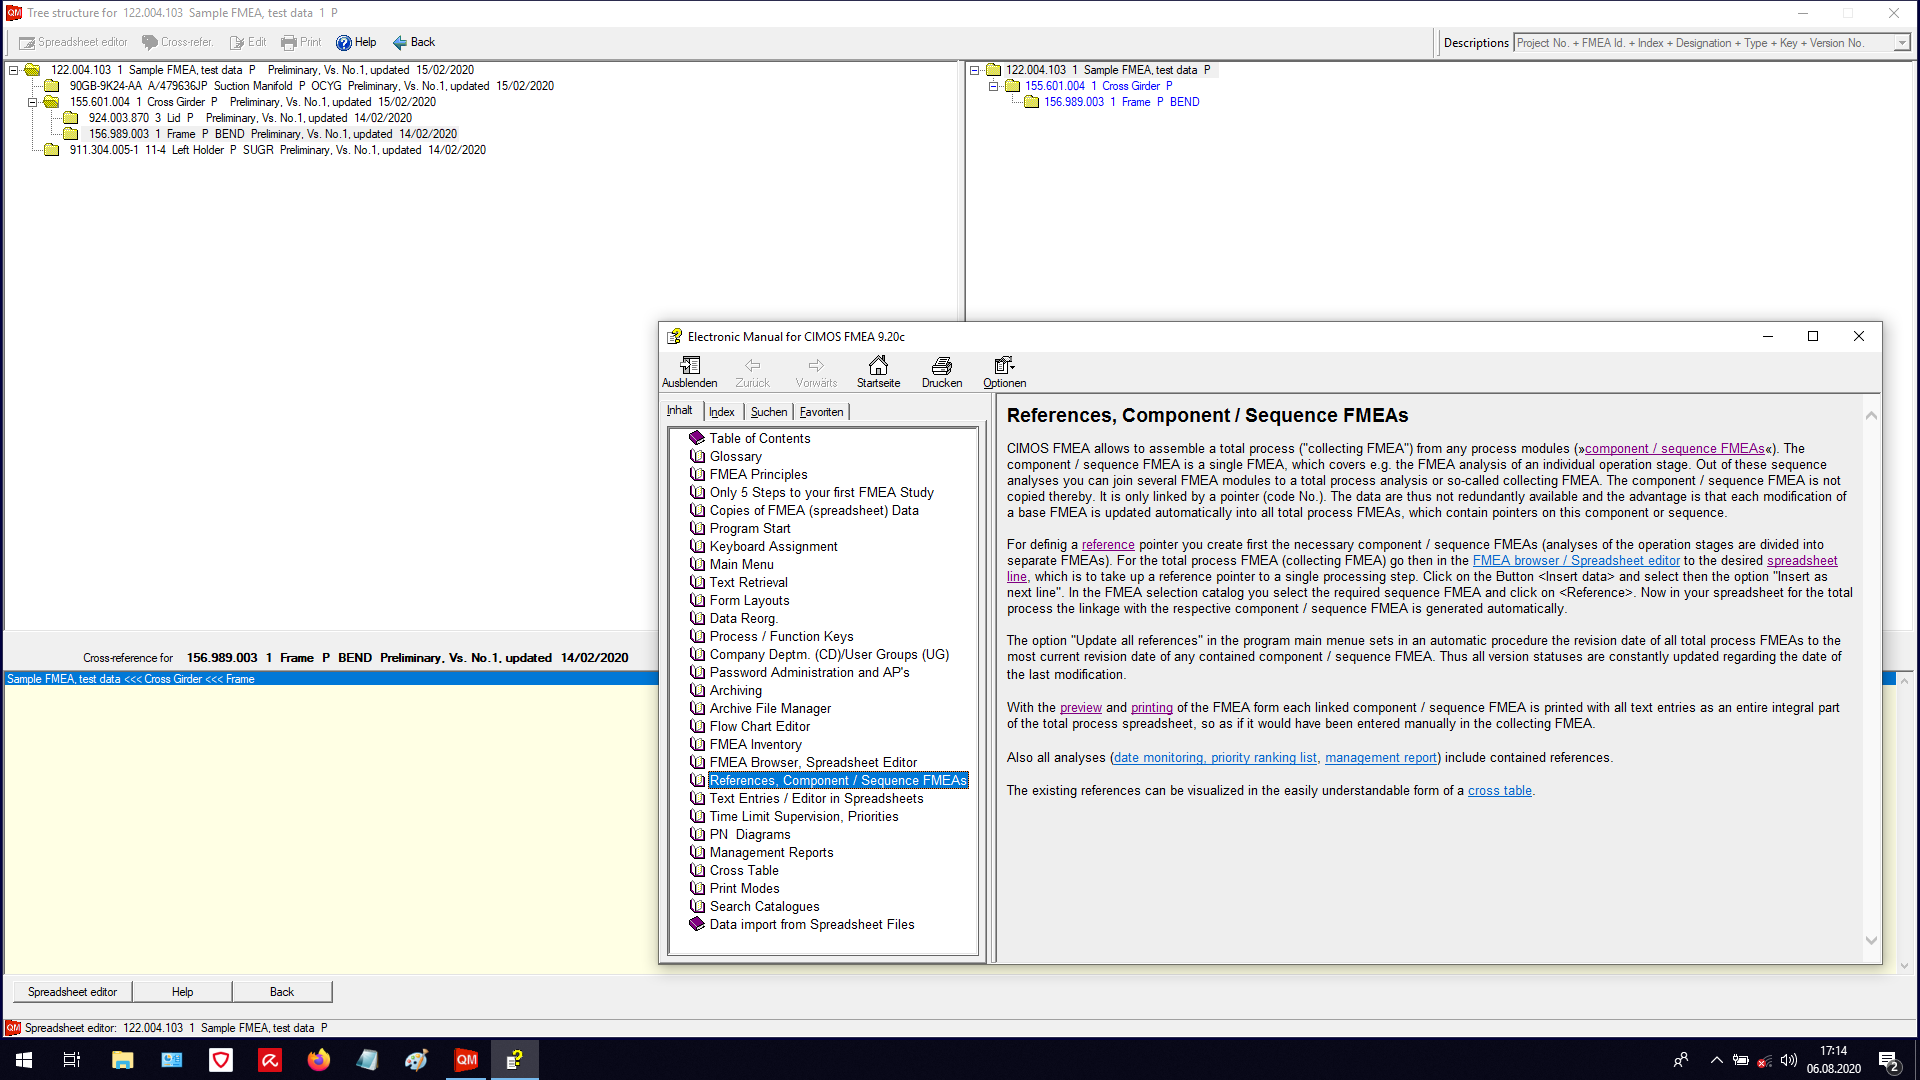Open Windows Start menu

pos(24,1060)
